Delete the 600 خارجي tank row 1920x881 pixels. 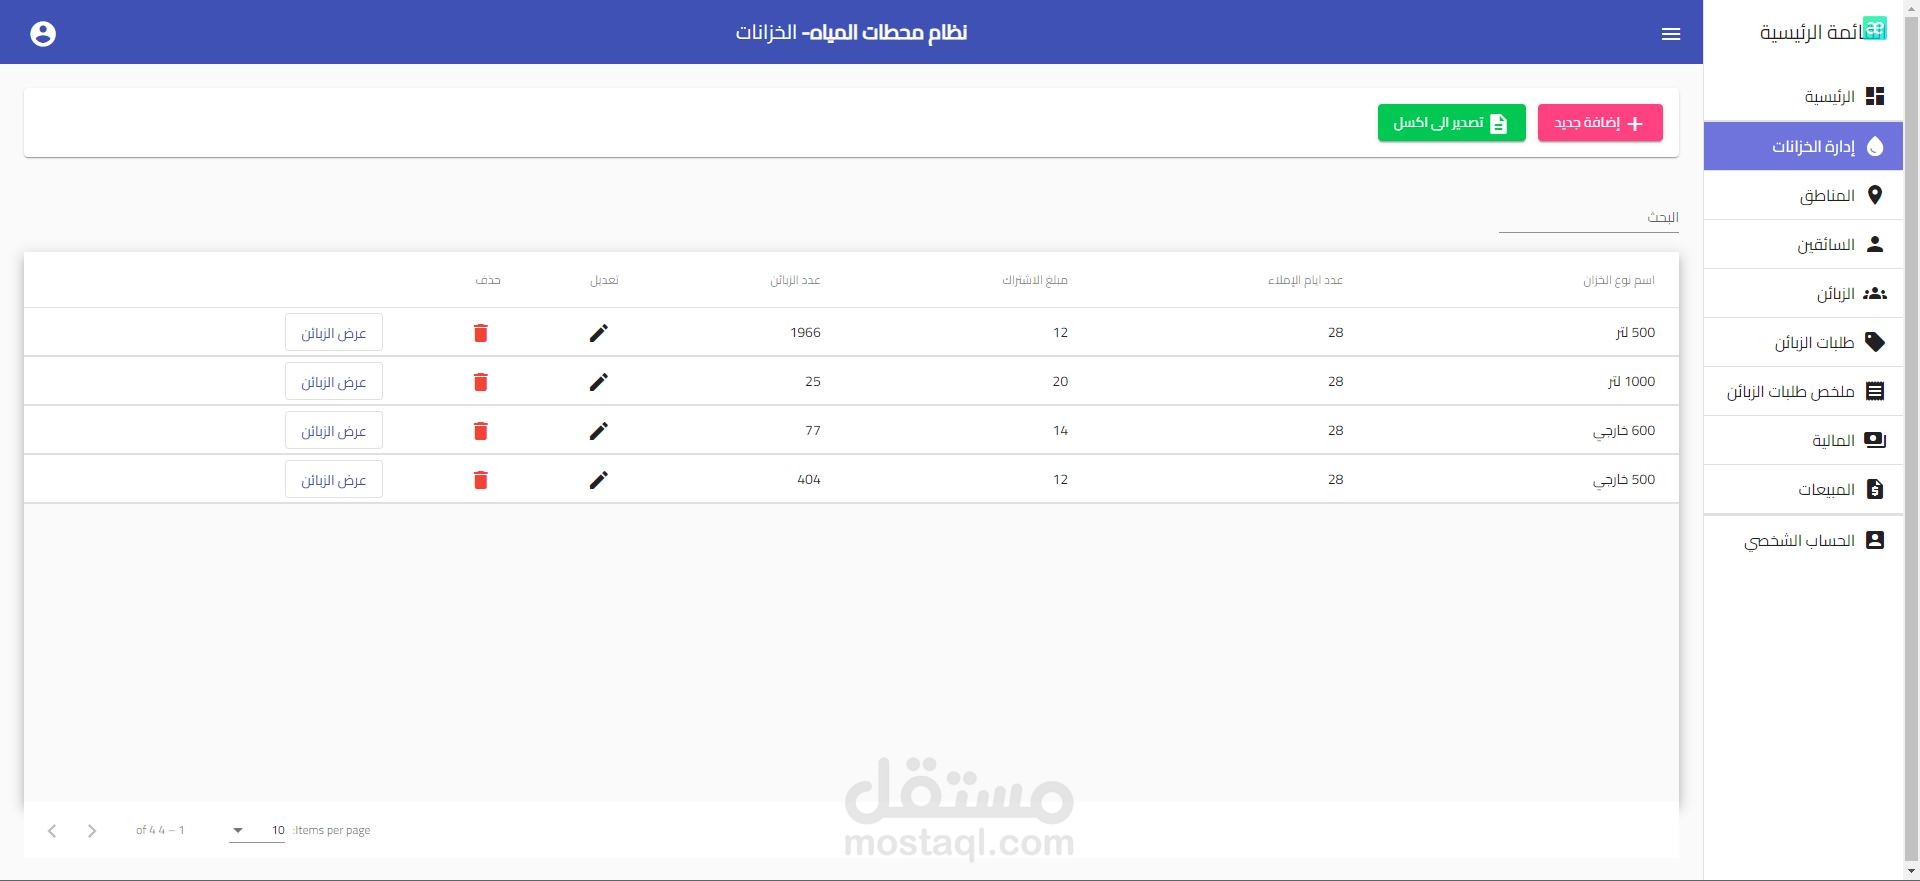[x=481, y=431]
